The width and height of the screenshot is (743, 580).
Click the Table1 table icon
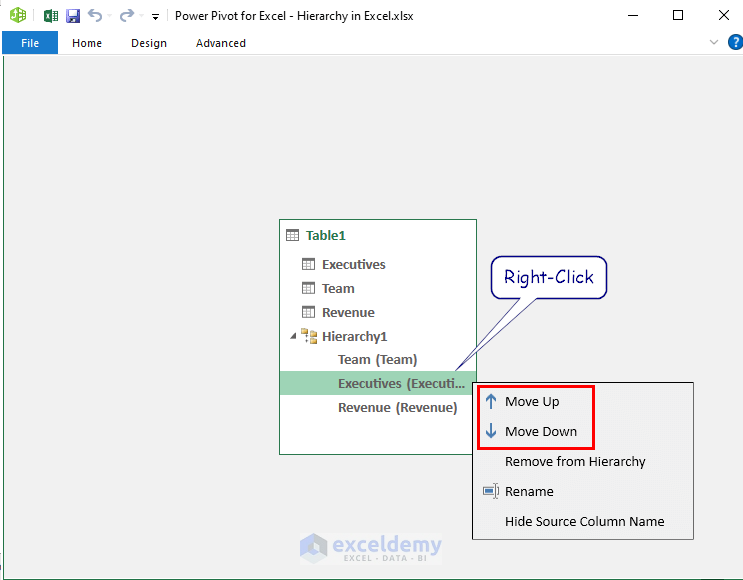[292, 235]
